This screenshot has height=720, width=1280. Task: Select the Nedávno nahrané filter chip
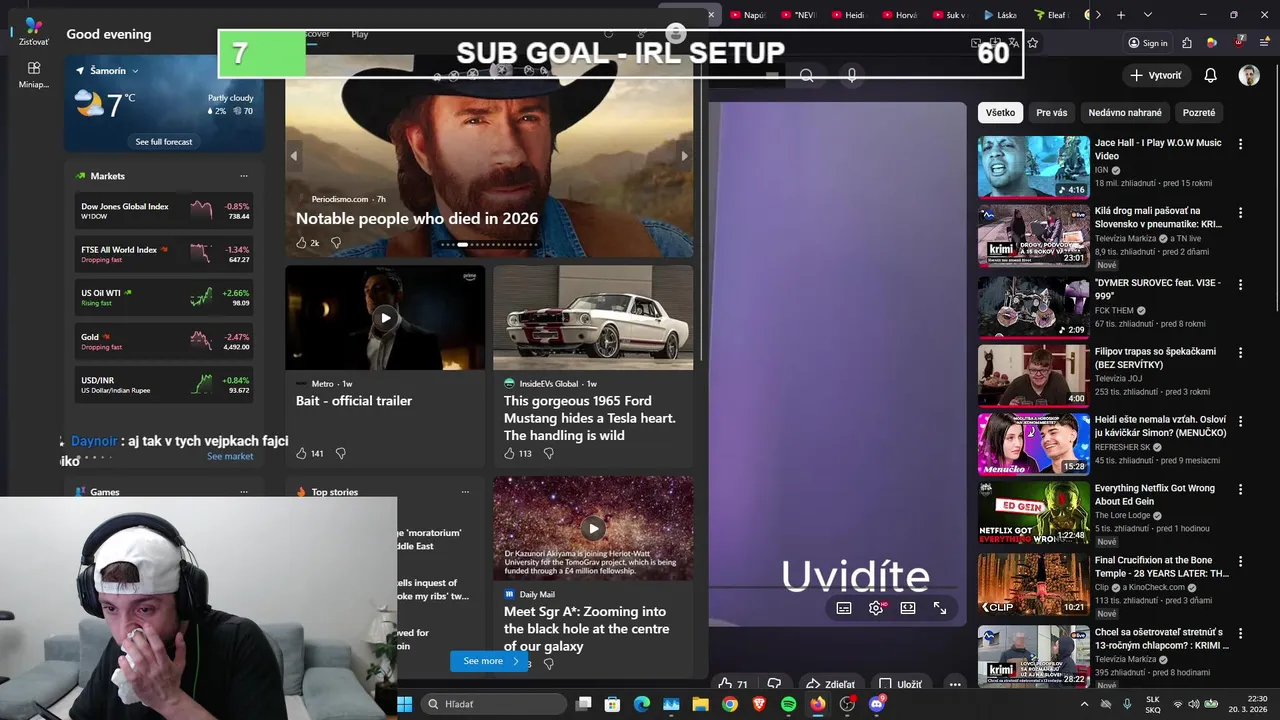[x=1125, y=113]
